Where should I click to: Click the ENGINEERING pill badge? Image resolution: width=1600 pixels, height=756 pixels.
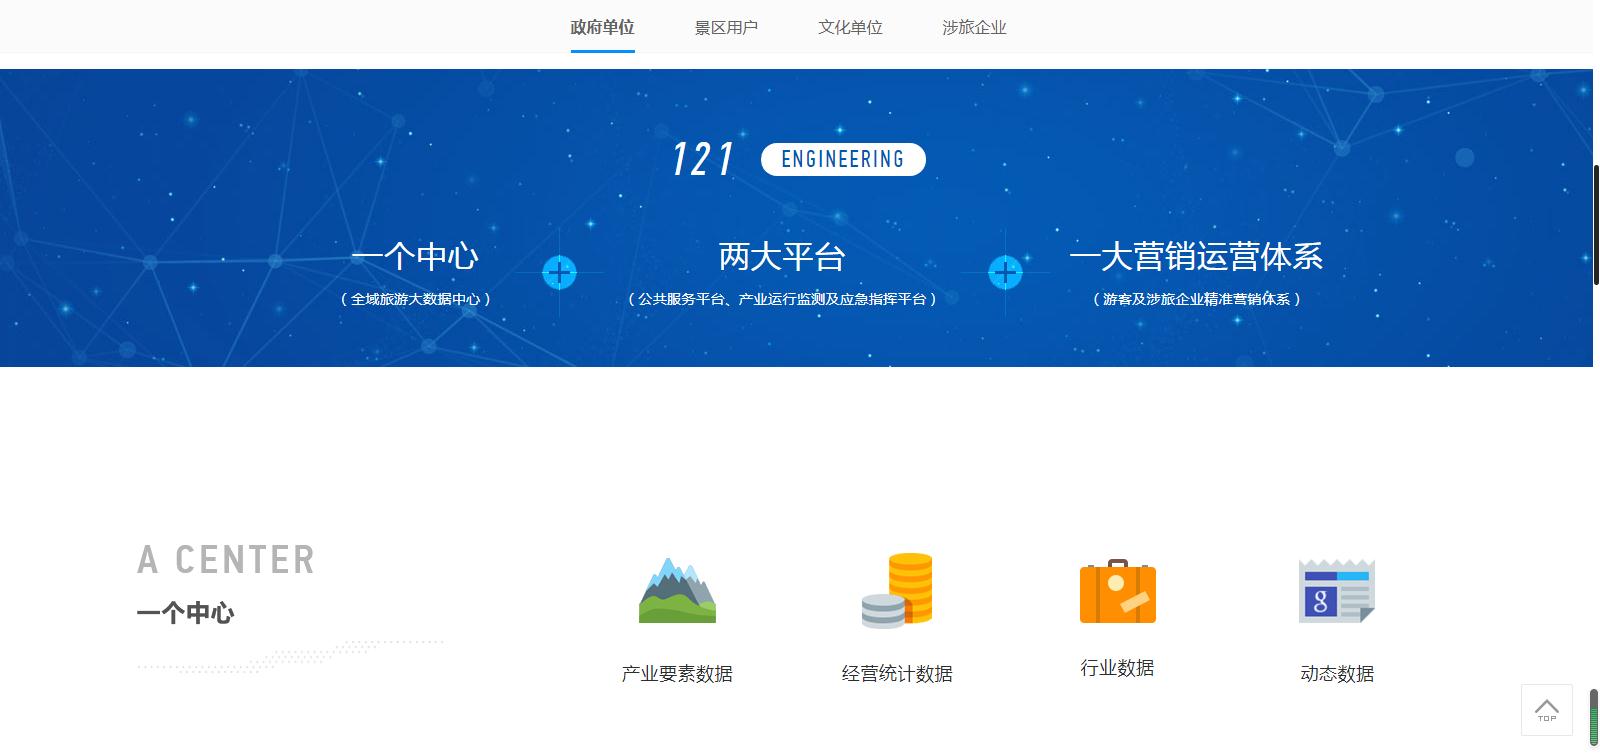click(x=843, y=160)
